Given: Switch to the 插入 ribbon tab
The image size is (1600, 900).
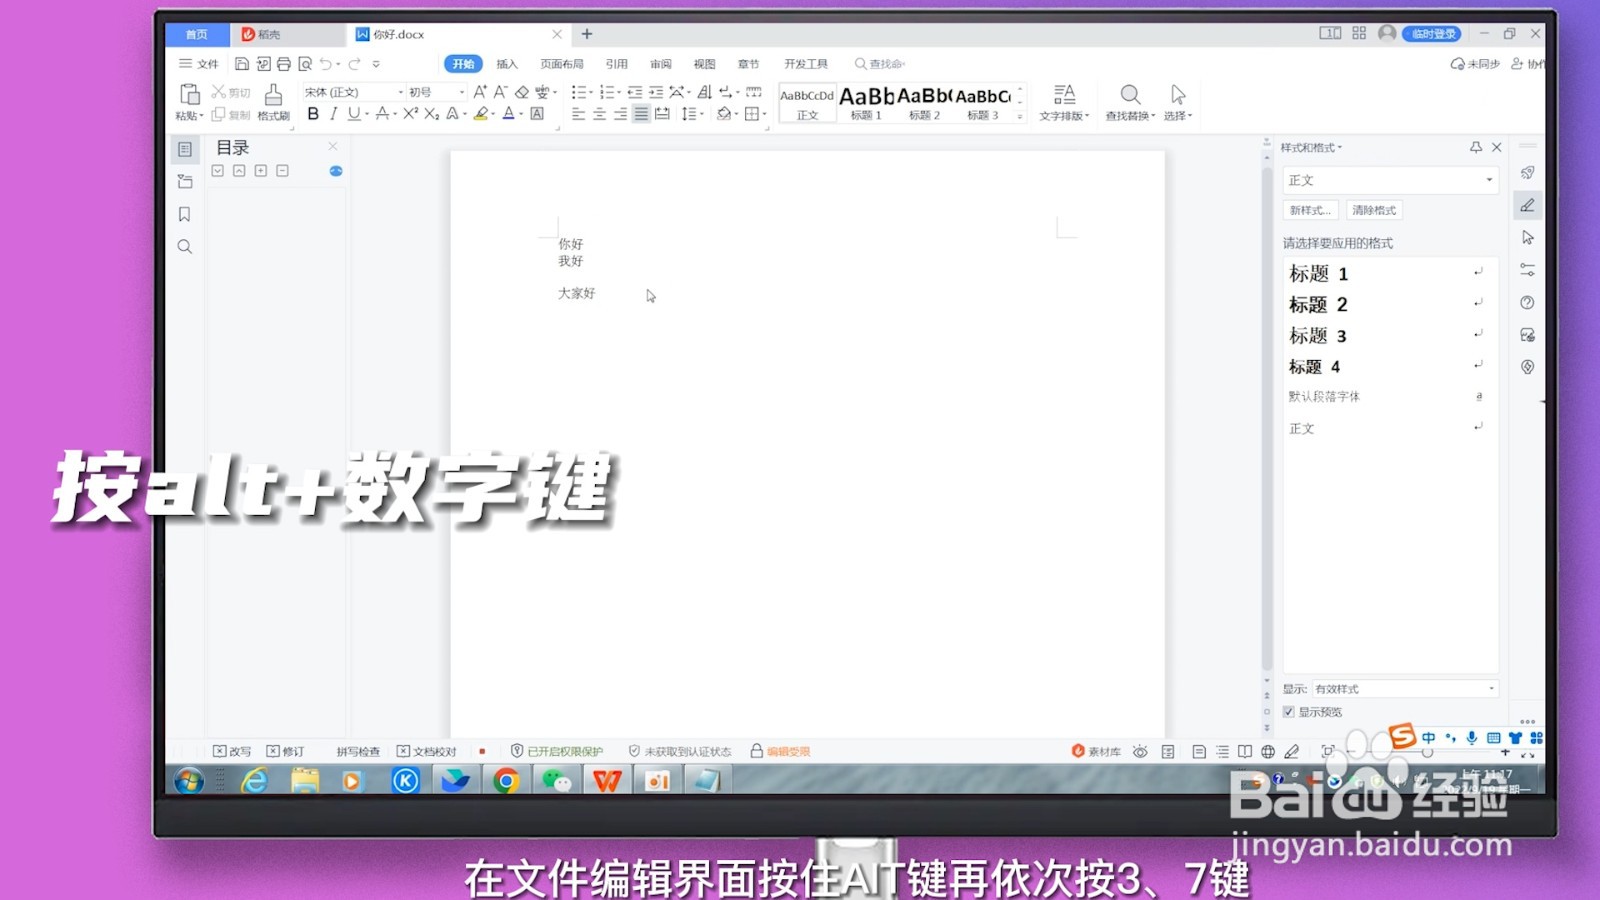Looking at the screenshot, I should 507,64.
